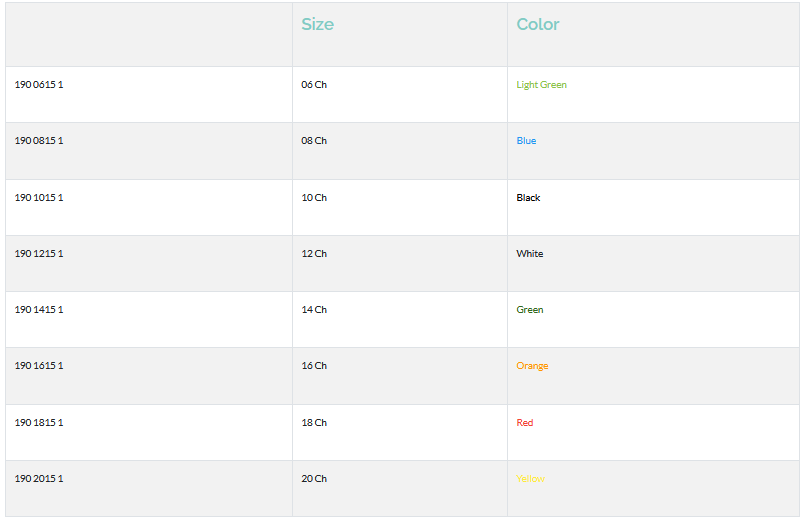Click the Size column header
The image size is (807, 531).
click(317, 25)
